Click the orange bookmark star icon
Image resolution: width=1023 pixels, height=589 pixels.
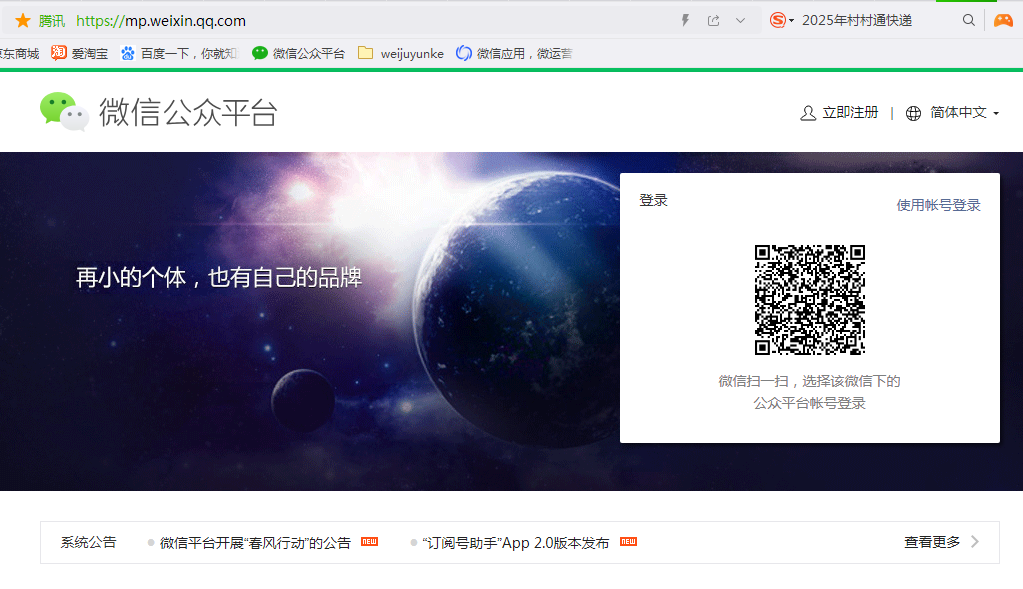23,21
